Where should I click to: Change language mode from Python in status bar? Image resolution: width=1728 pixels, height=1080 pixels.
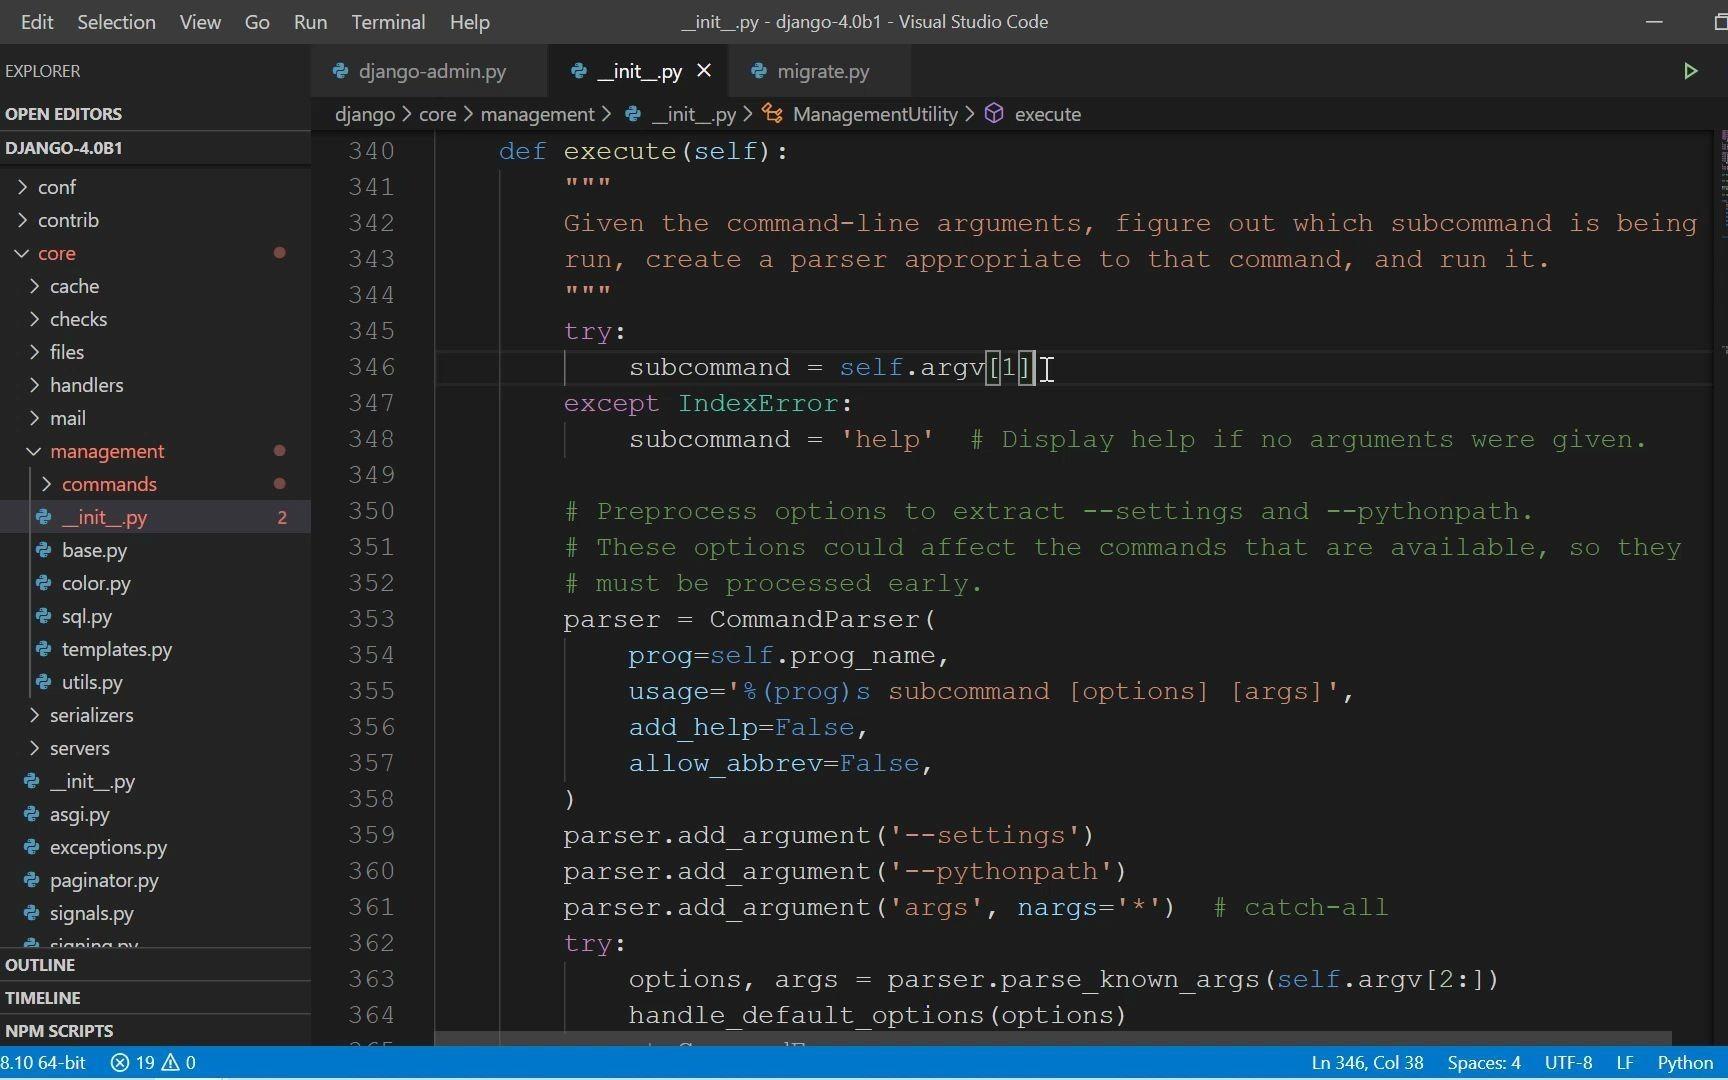pyautogui.click(x=1685, y=1062)
